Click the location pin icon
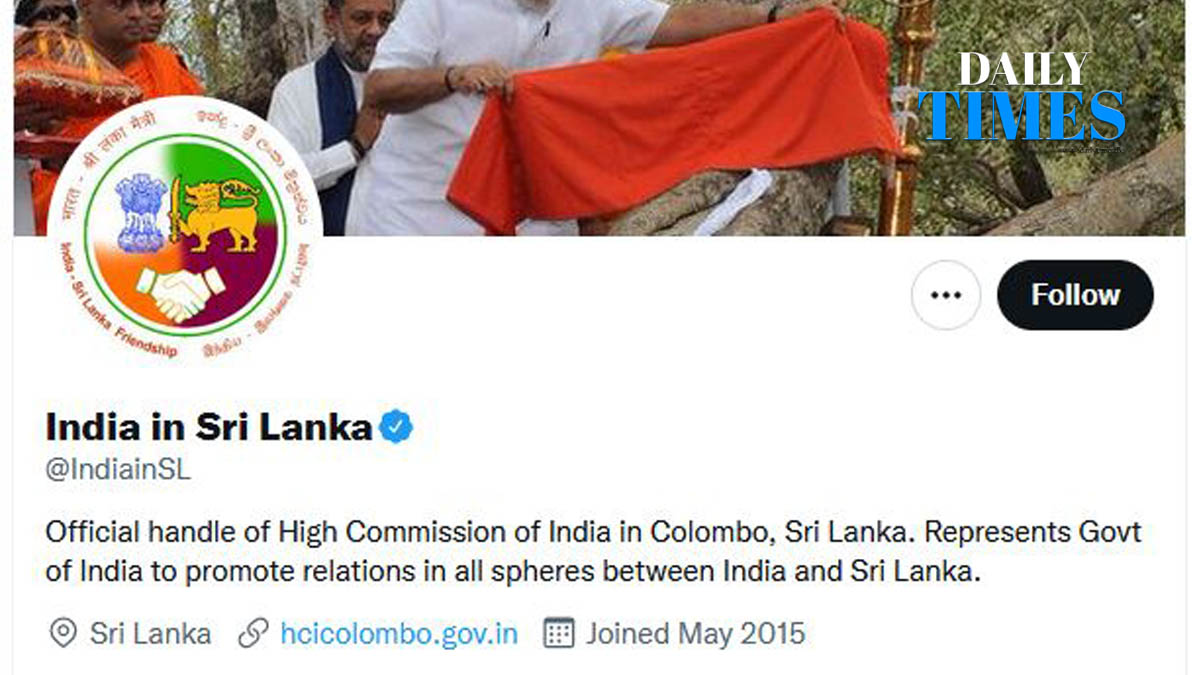This screenshot has width=1200, height=675. click(x=63, y=633)
